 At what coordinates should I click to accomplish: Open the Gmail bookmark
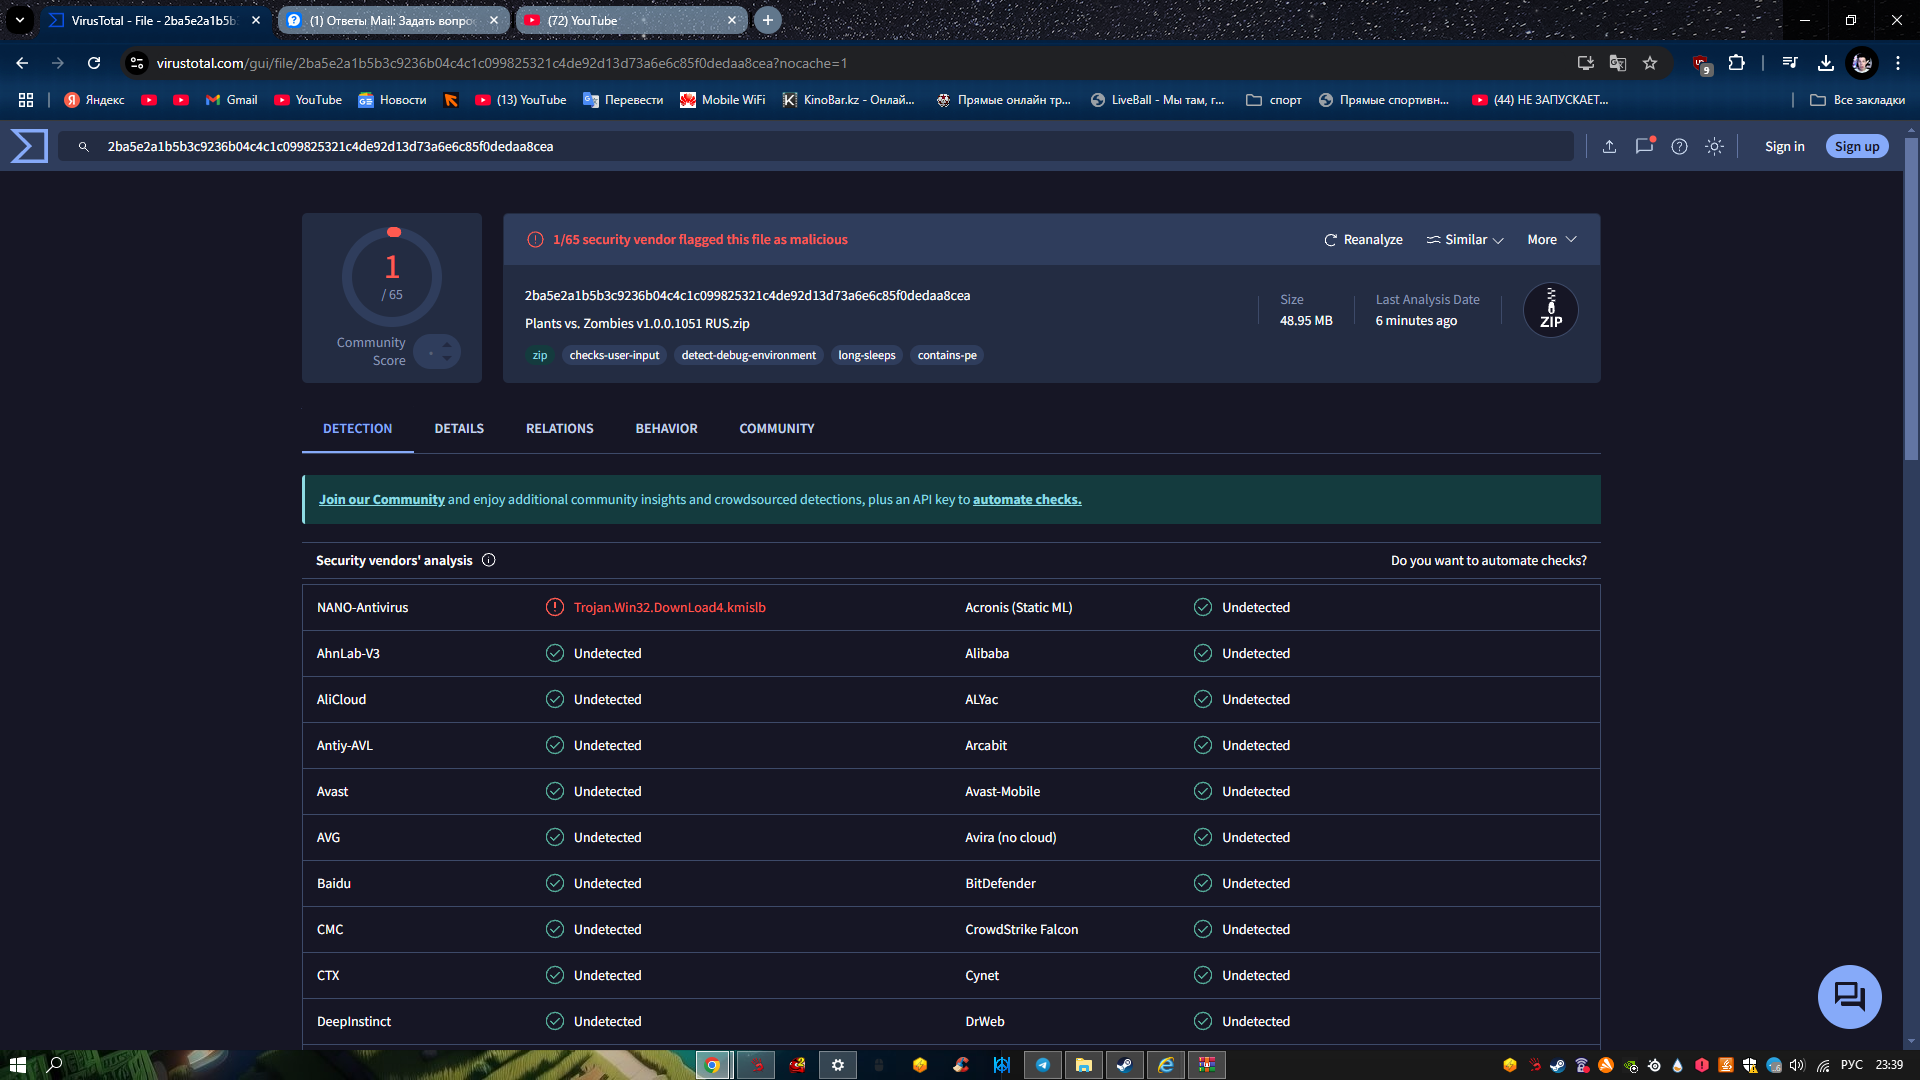click(x=231, y=100)
